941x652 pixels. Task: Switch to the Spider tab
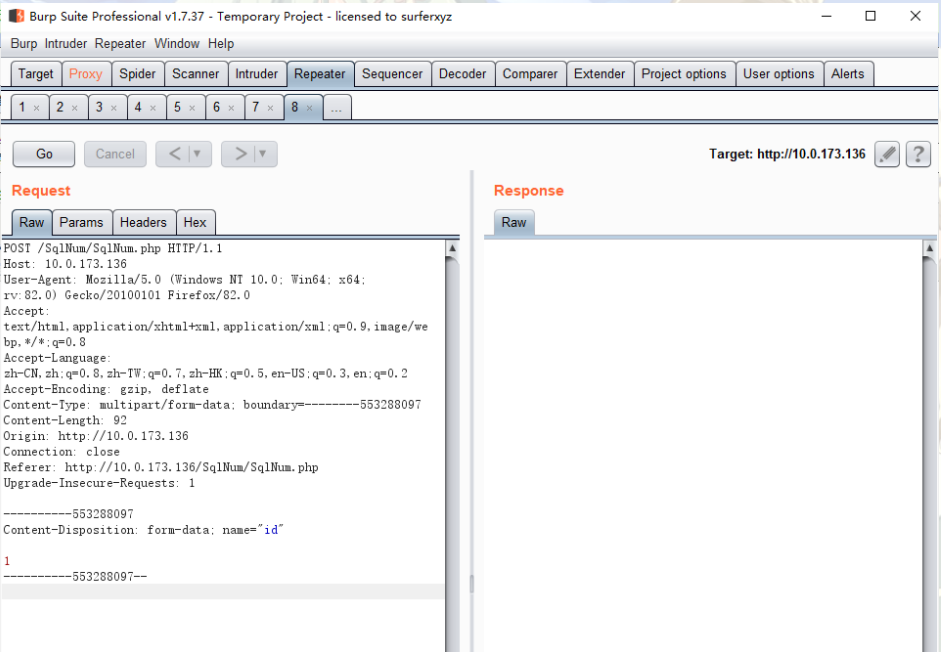click(x=137, y=74)
